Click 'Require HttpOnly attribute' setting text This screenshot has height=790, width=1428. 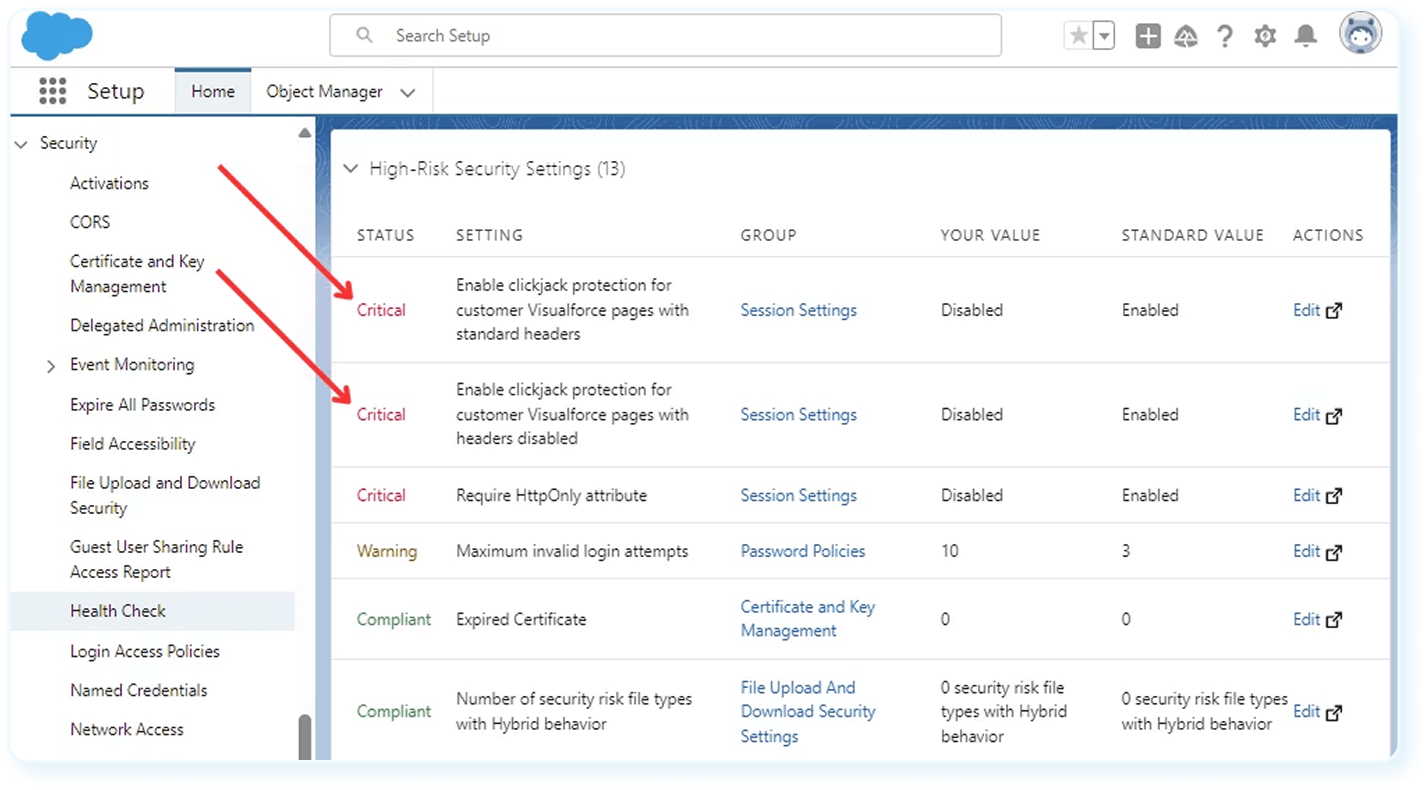[551, 495]
